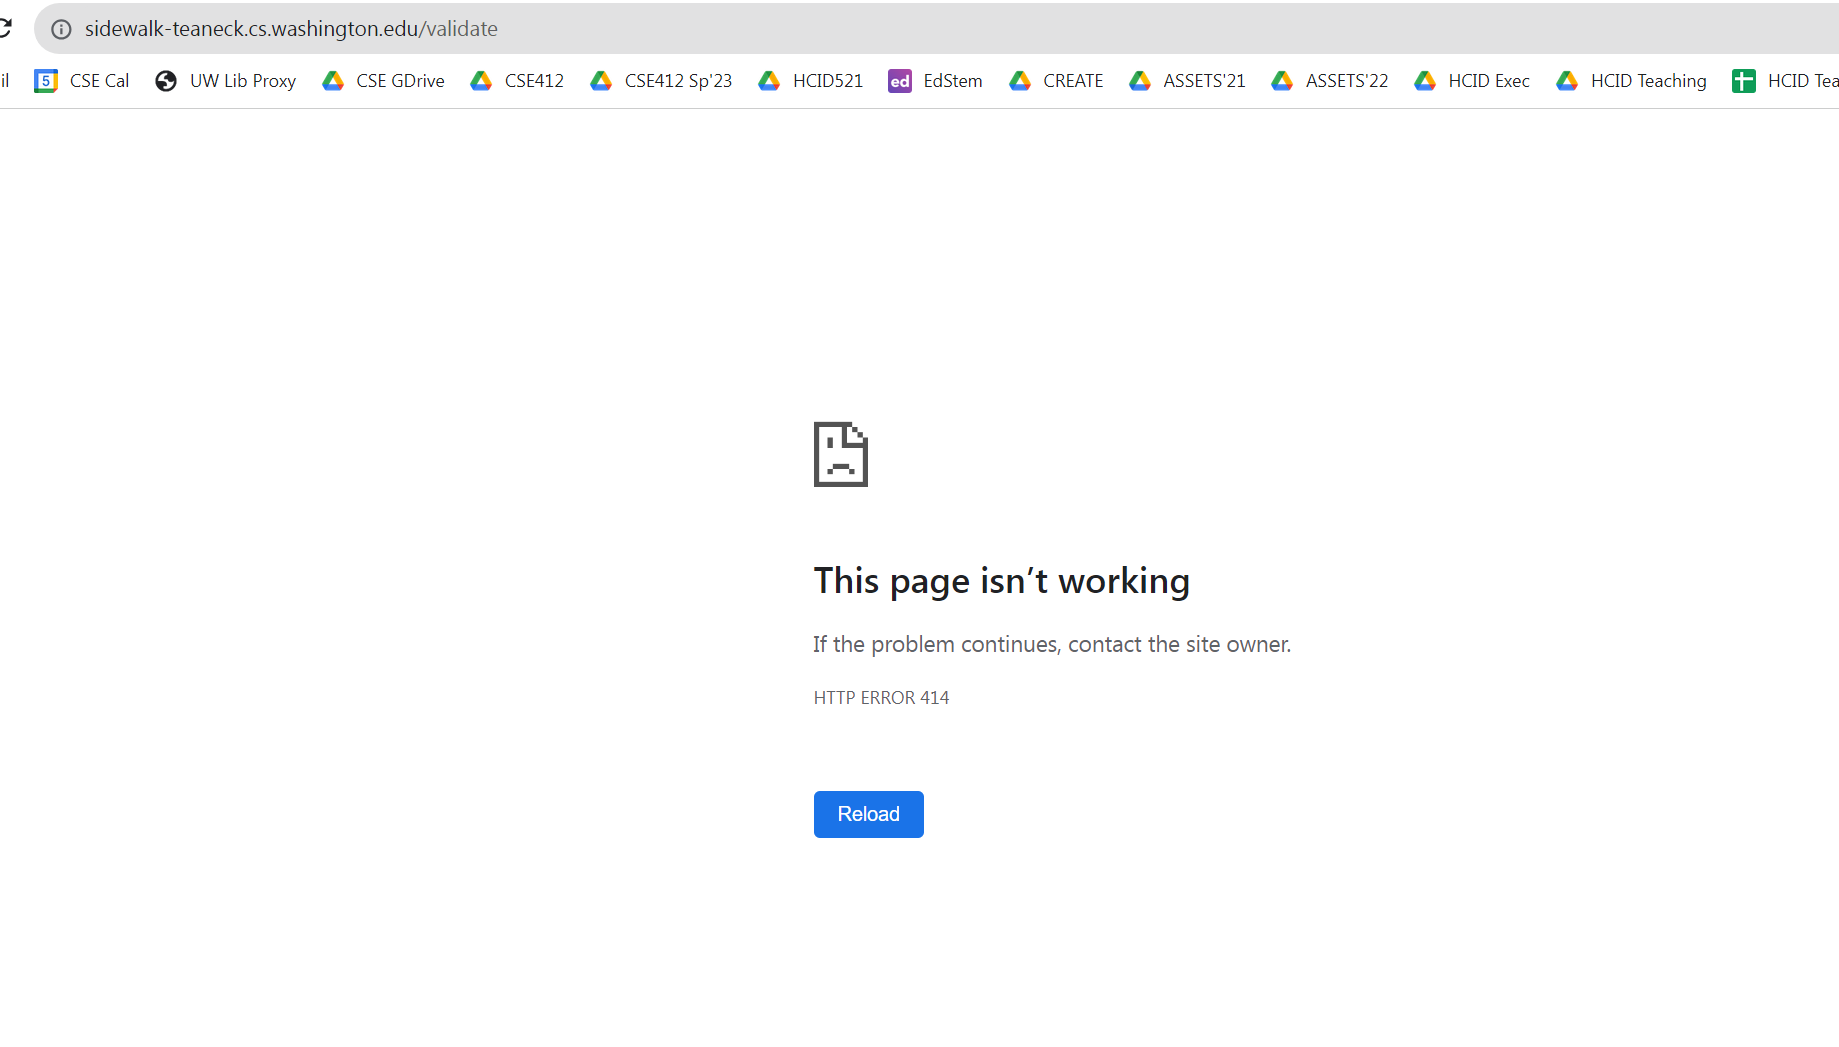Click the Drive icon next to ASSETS'21

click(1140, 81)
